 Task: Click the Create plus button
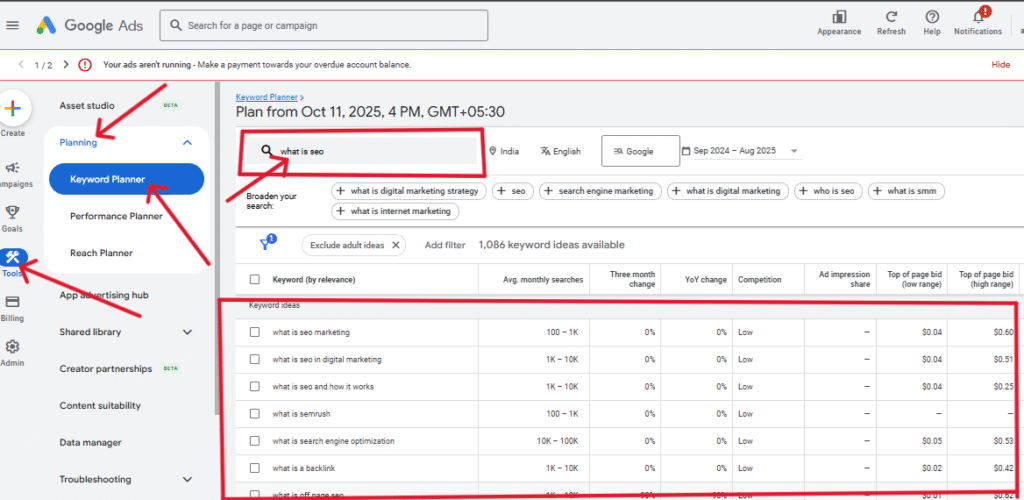coord(12,107)
